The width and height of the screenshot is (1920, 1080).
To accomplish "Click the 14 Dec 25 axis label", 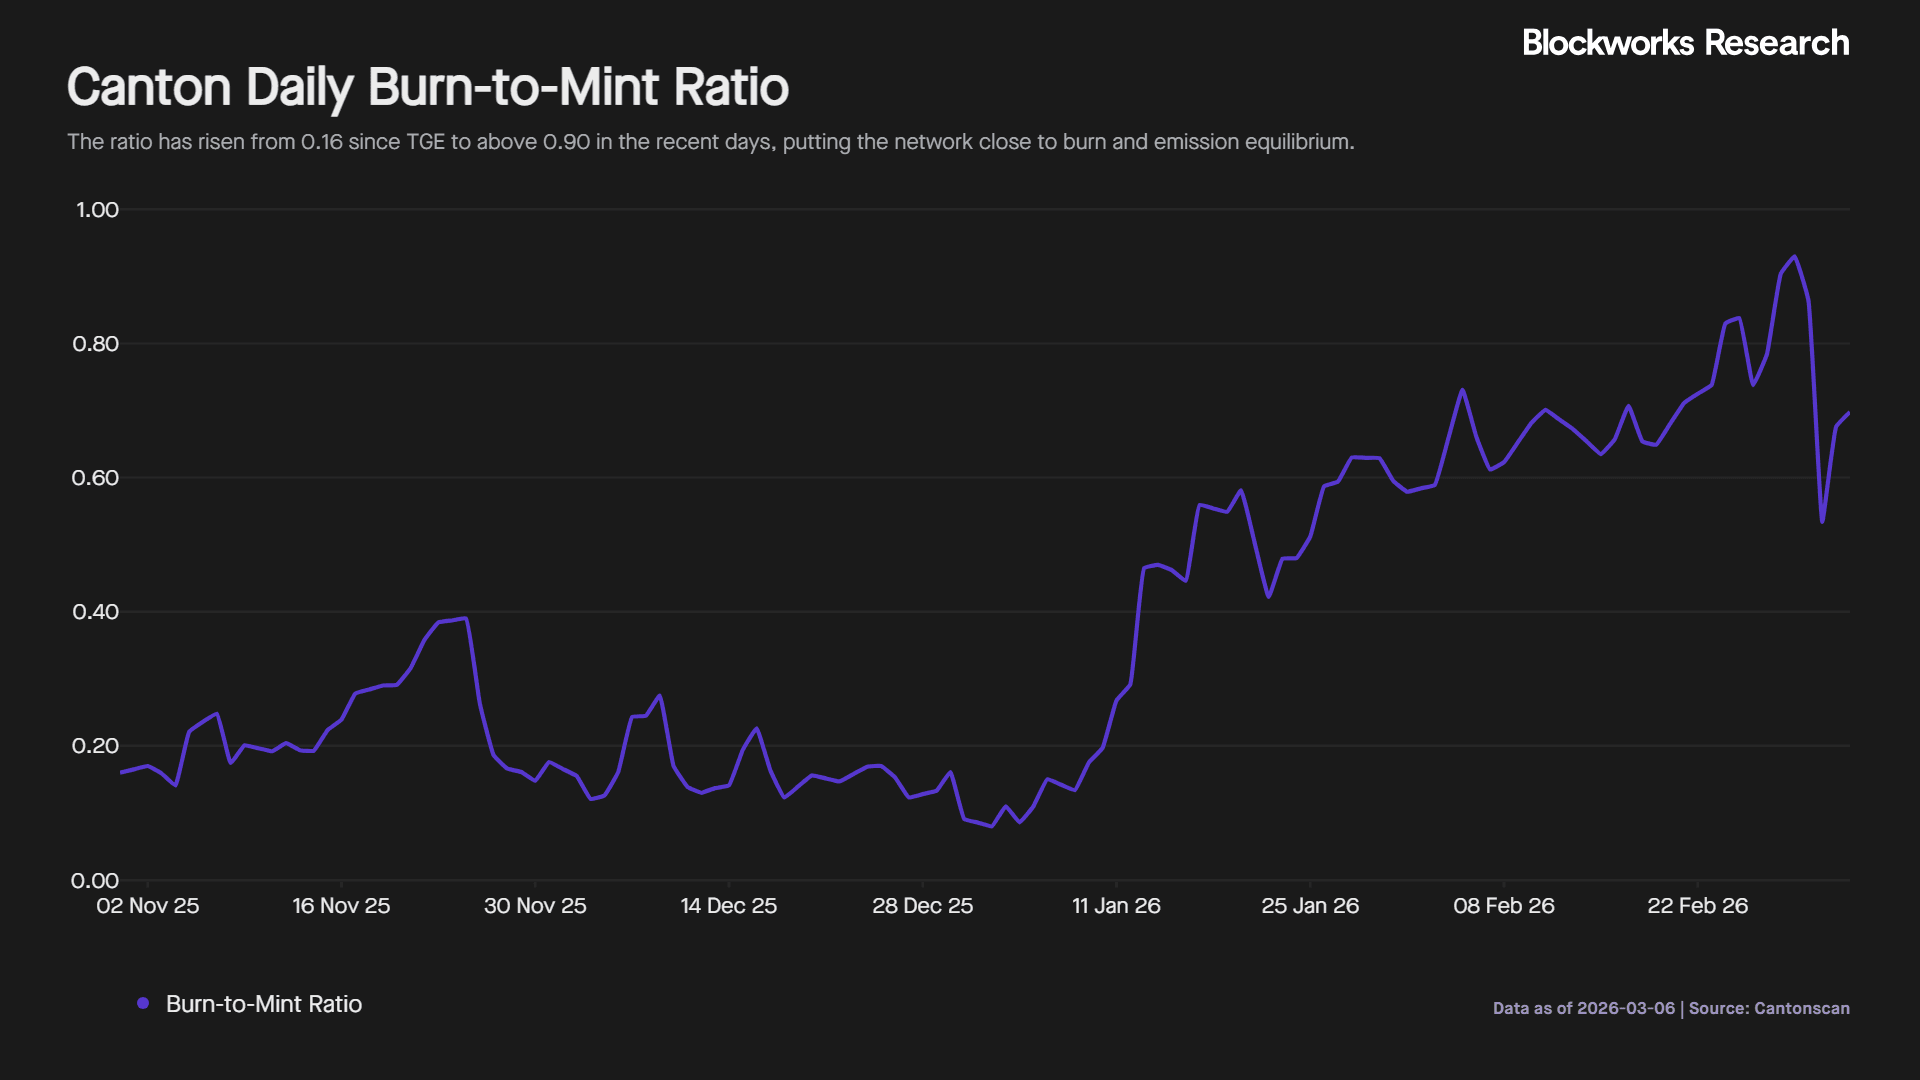I will coord(729,906).
